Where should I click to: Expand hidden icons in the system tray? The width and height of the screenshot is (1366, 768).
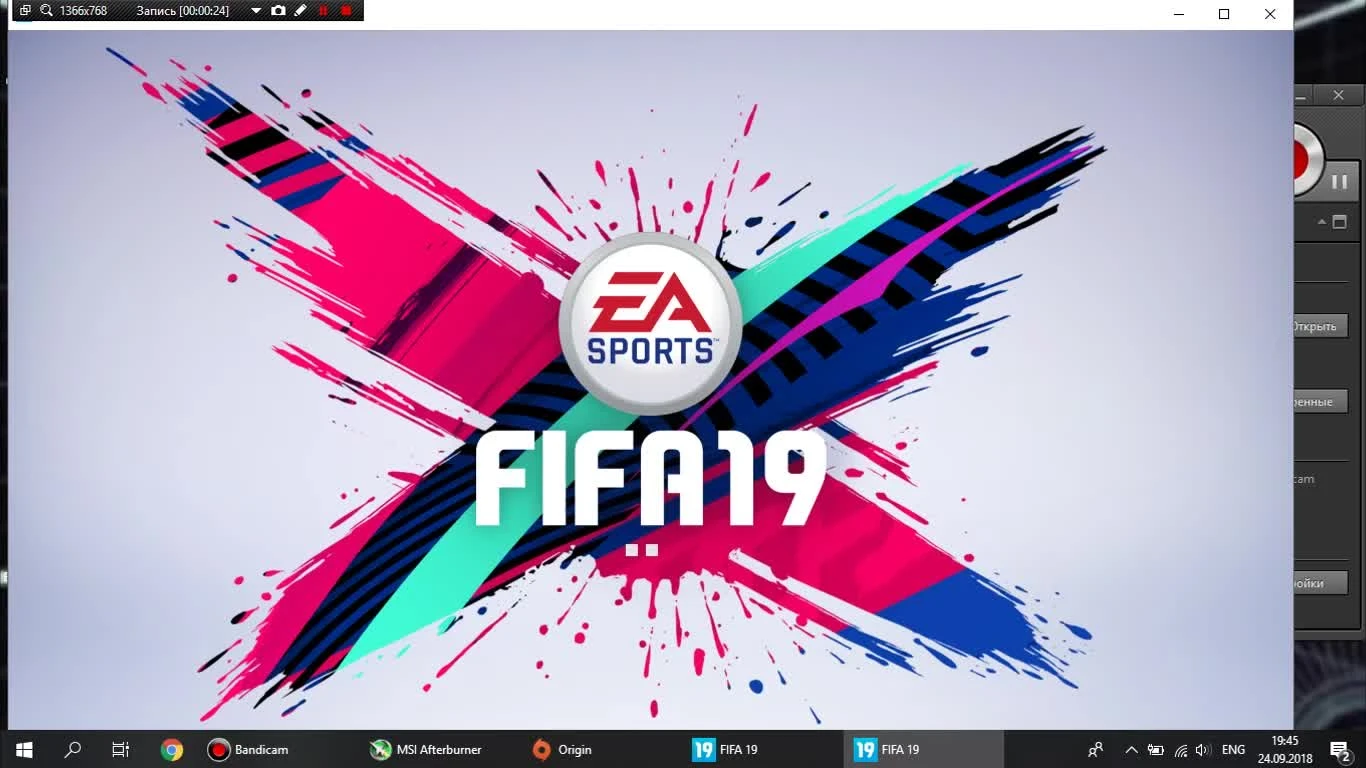tap(1131, 749)
